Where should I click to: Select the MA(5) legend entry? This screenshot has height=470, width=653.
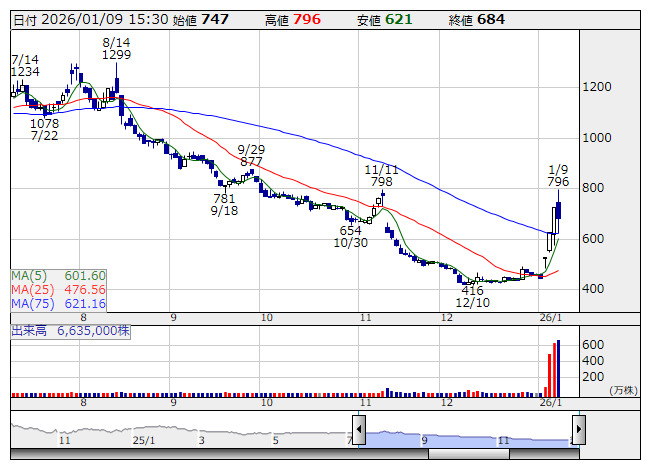point(59,275)
